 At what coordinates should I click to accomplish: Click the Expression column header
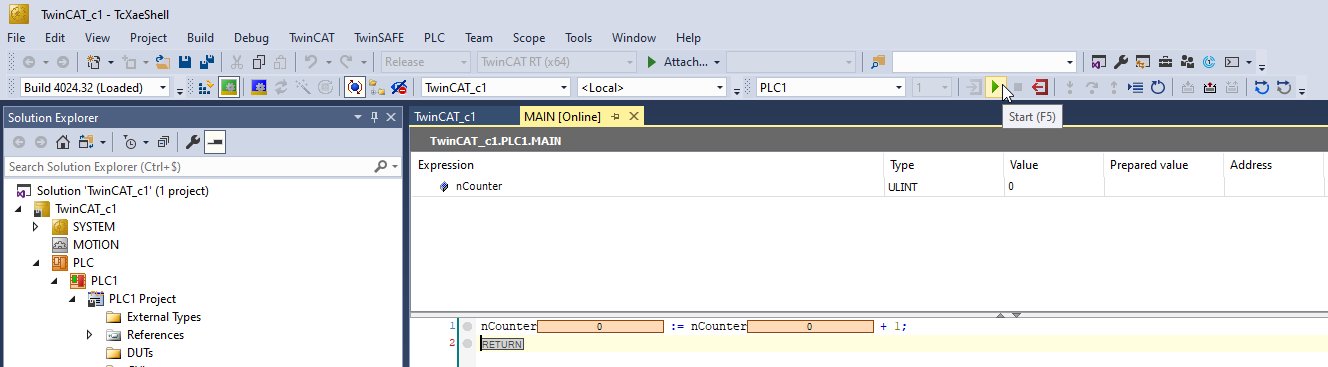(446, 165)
